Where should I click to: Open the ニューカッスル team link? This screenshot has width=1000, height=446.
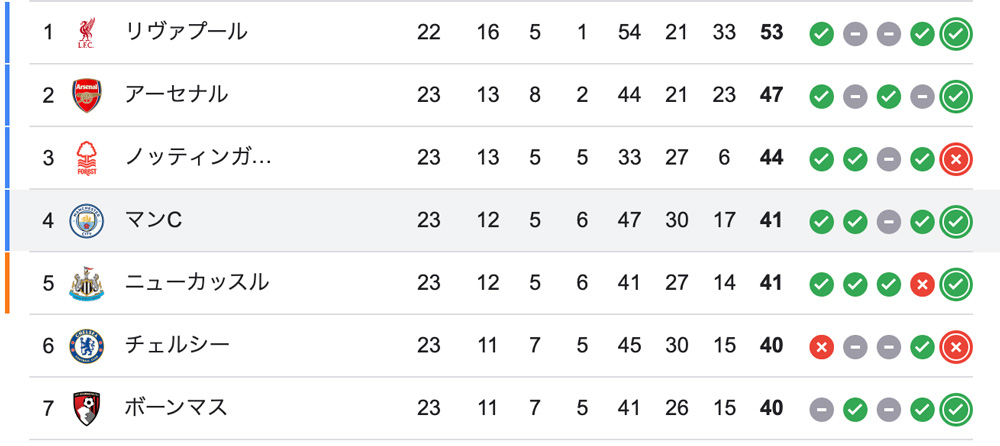197,283
